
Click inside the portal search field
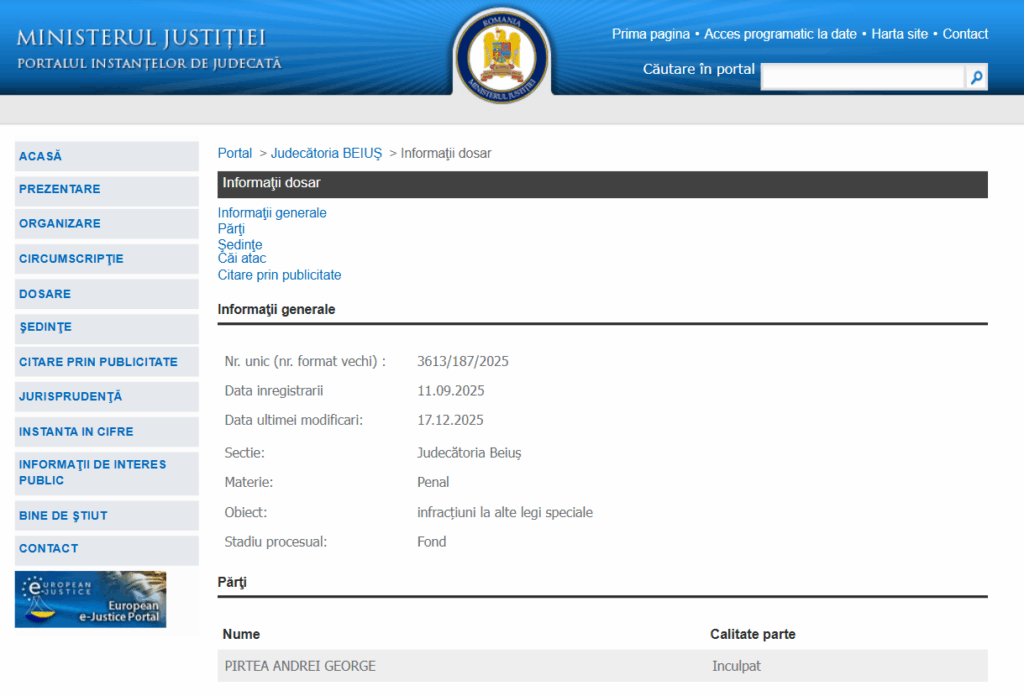pyautogui.click(x=862, y=77)
